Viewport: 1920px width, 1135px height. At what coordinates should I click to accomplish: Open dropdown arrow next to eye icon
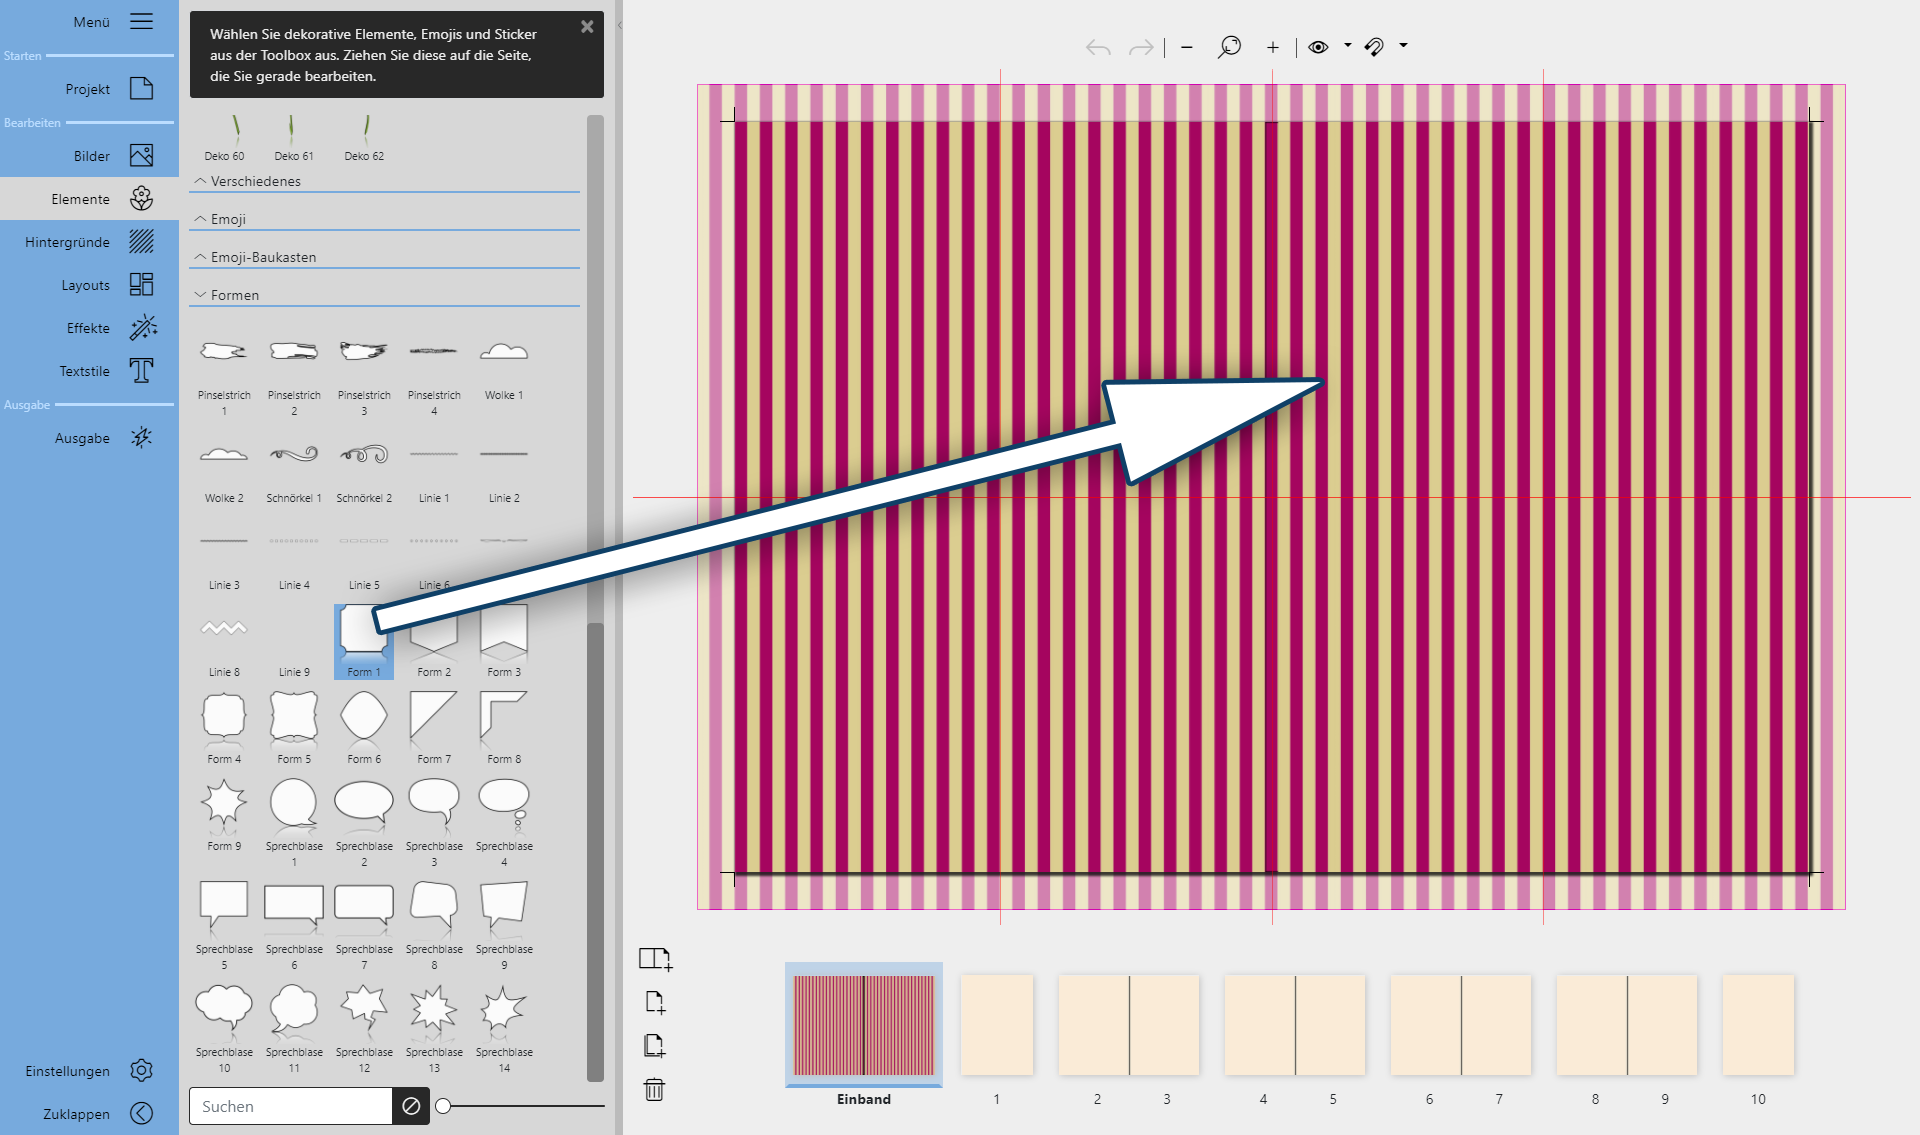coord(1348,46)
